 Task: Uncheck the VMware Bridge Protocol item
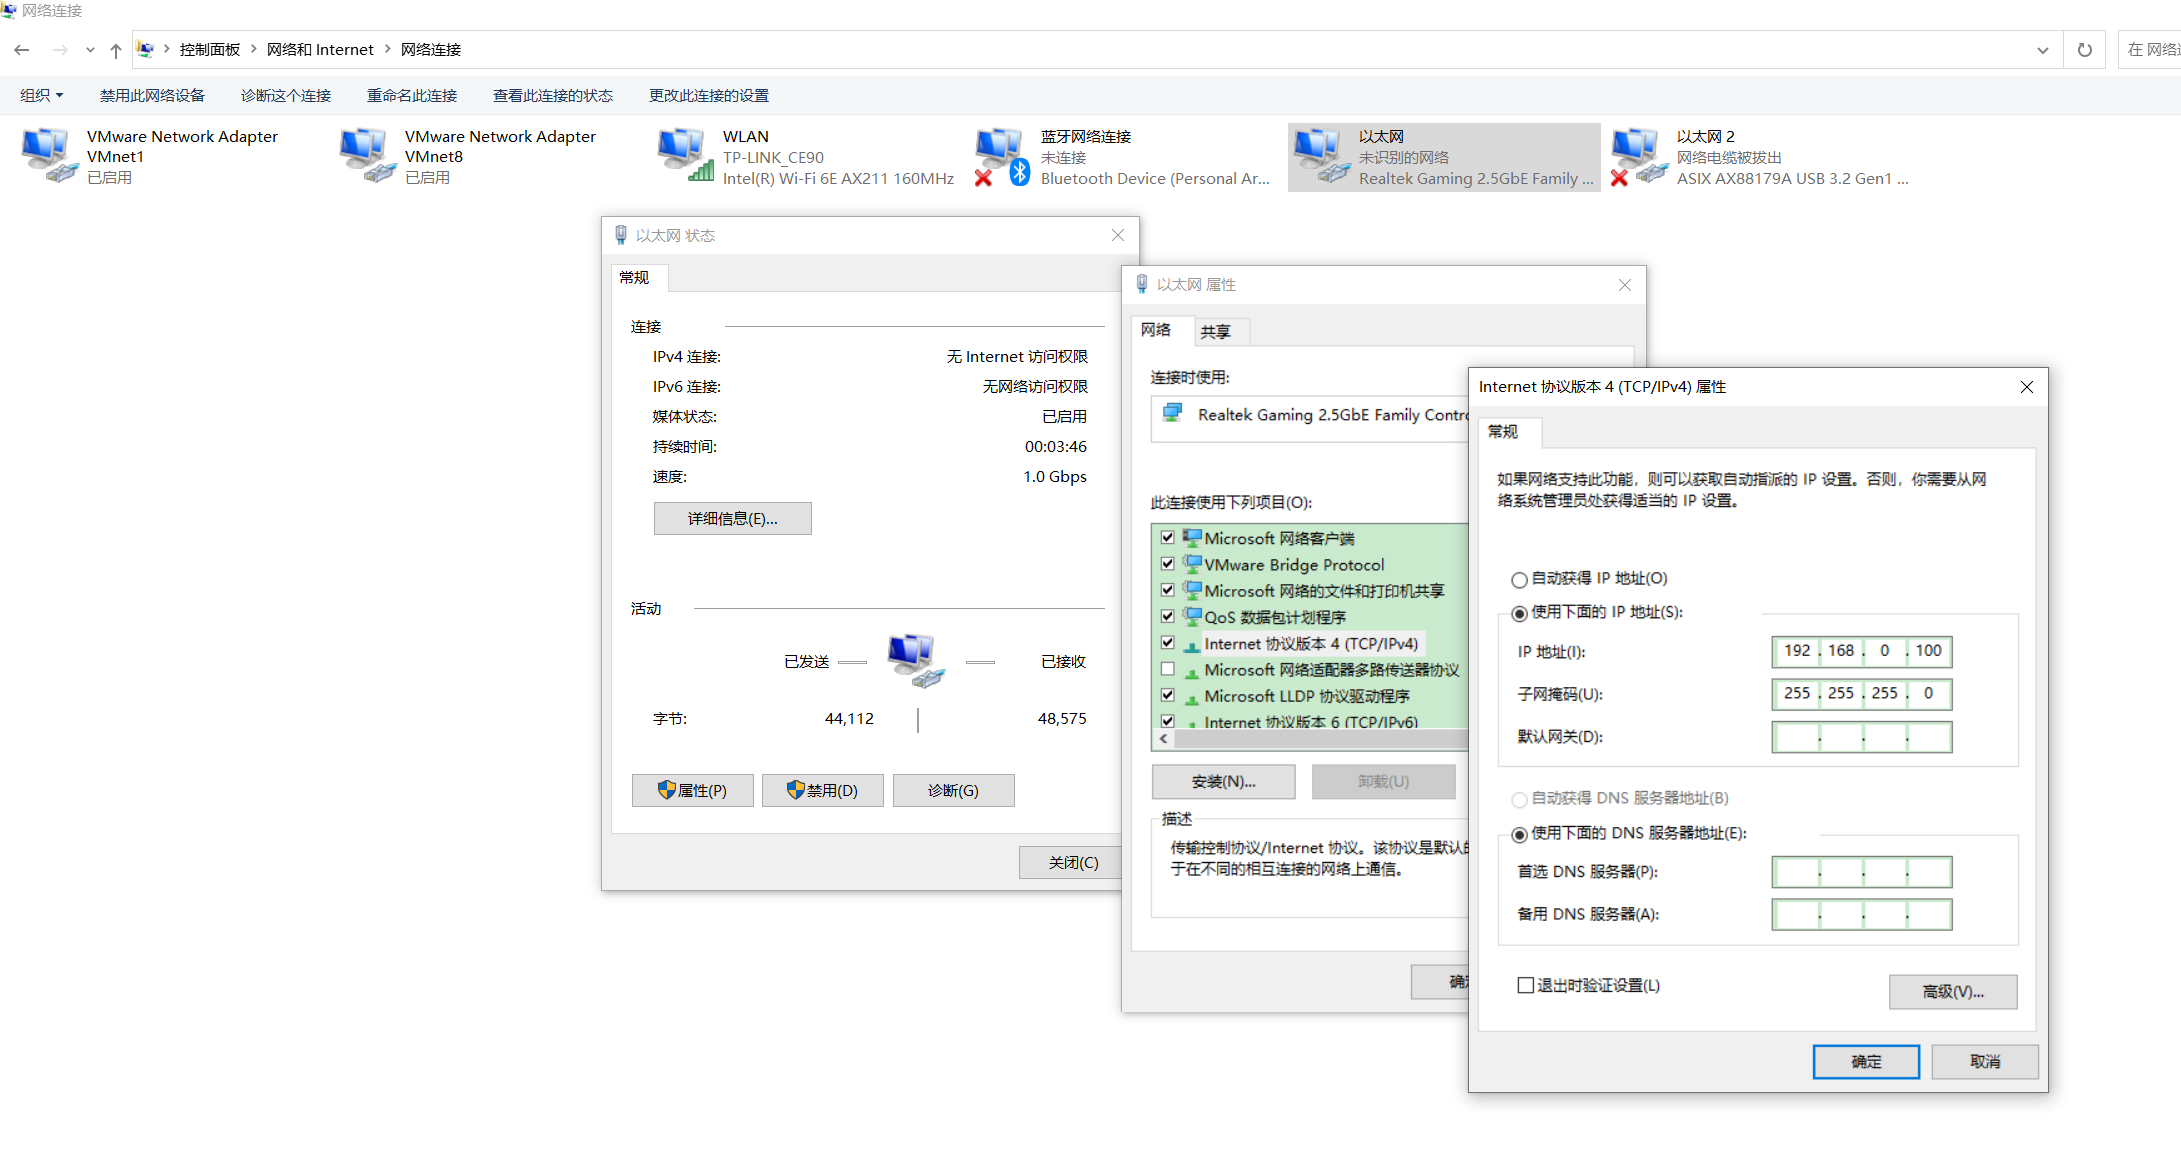[x=1167, y=563]
